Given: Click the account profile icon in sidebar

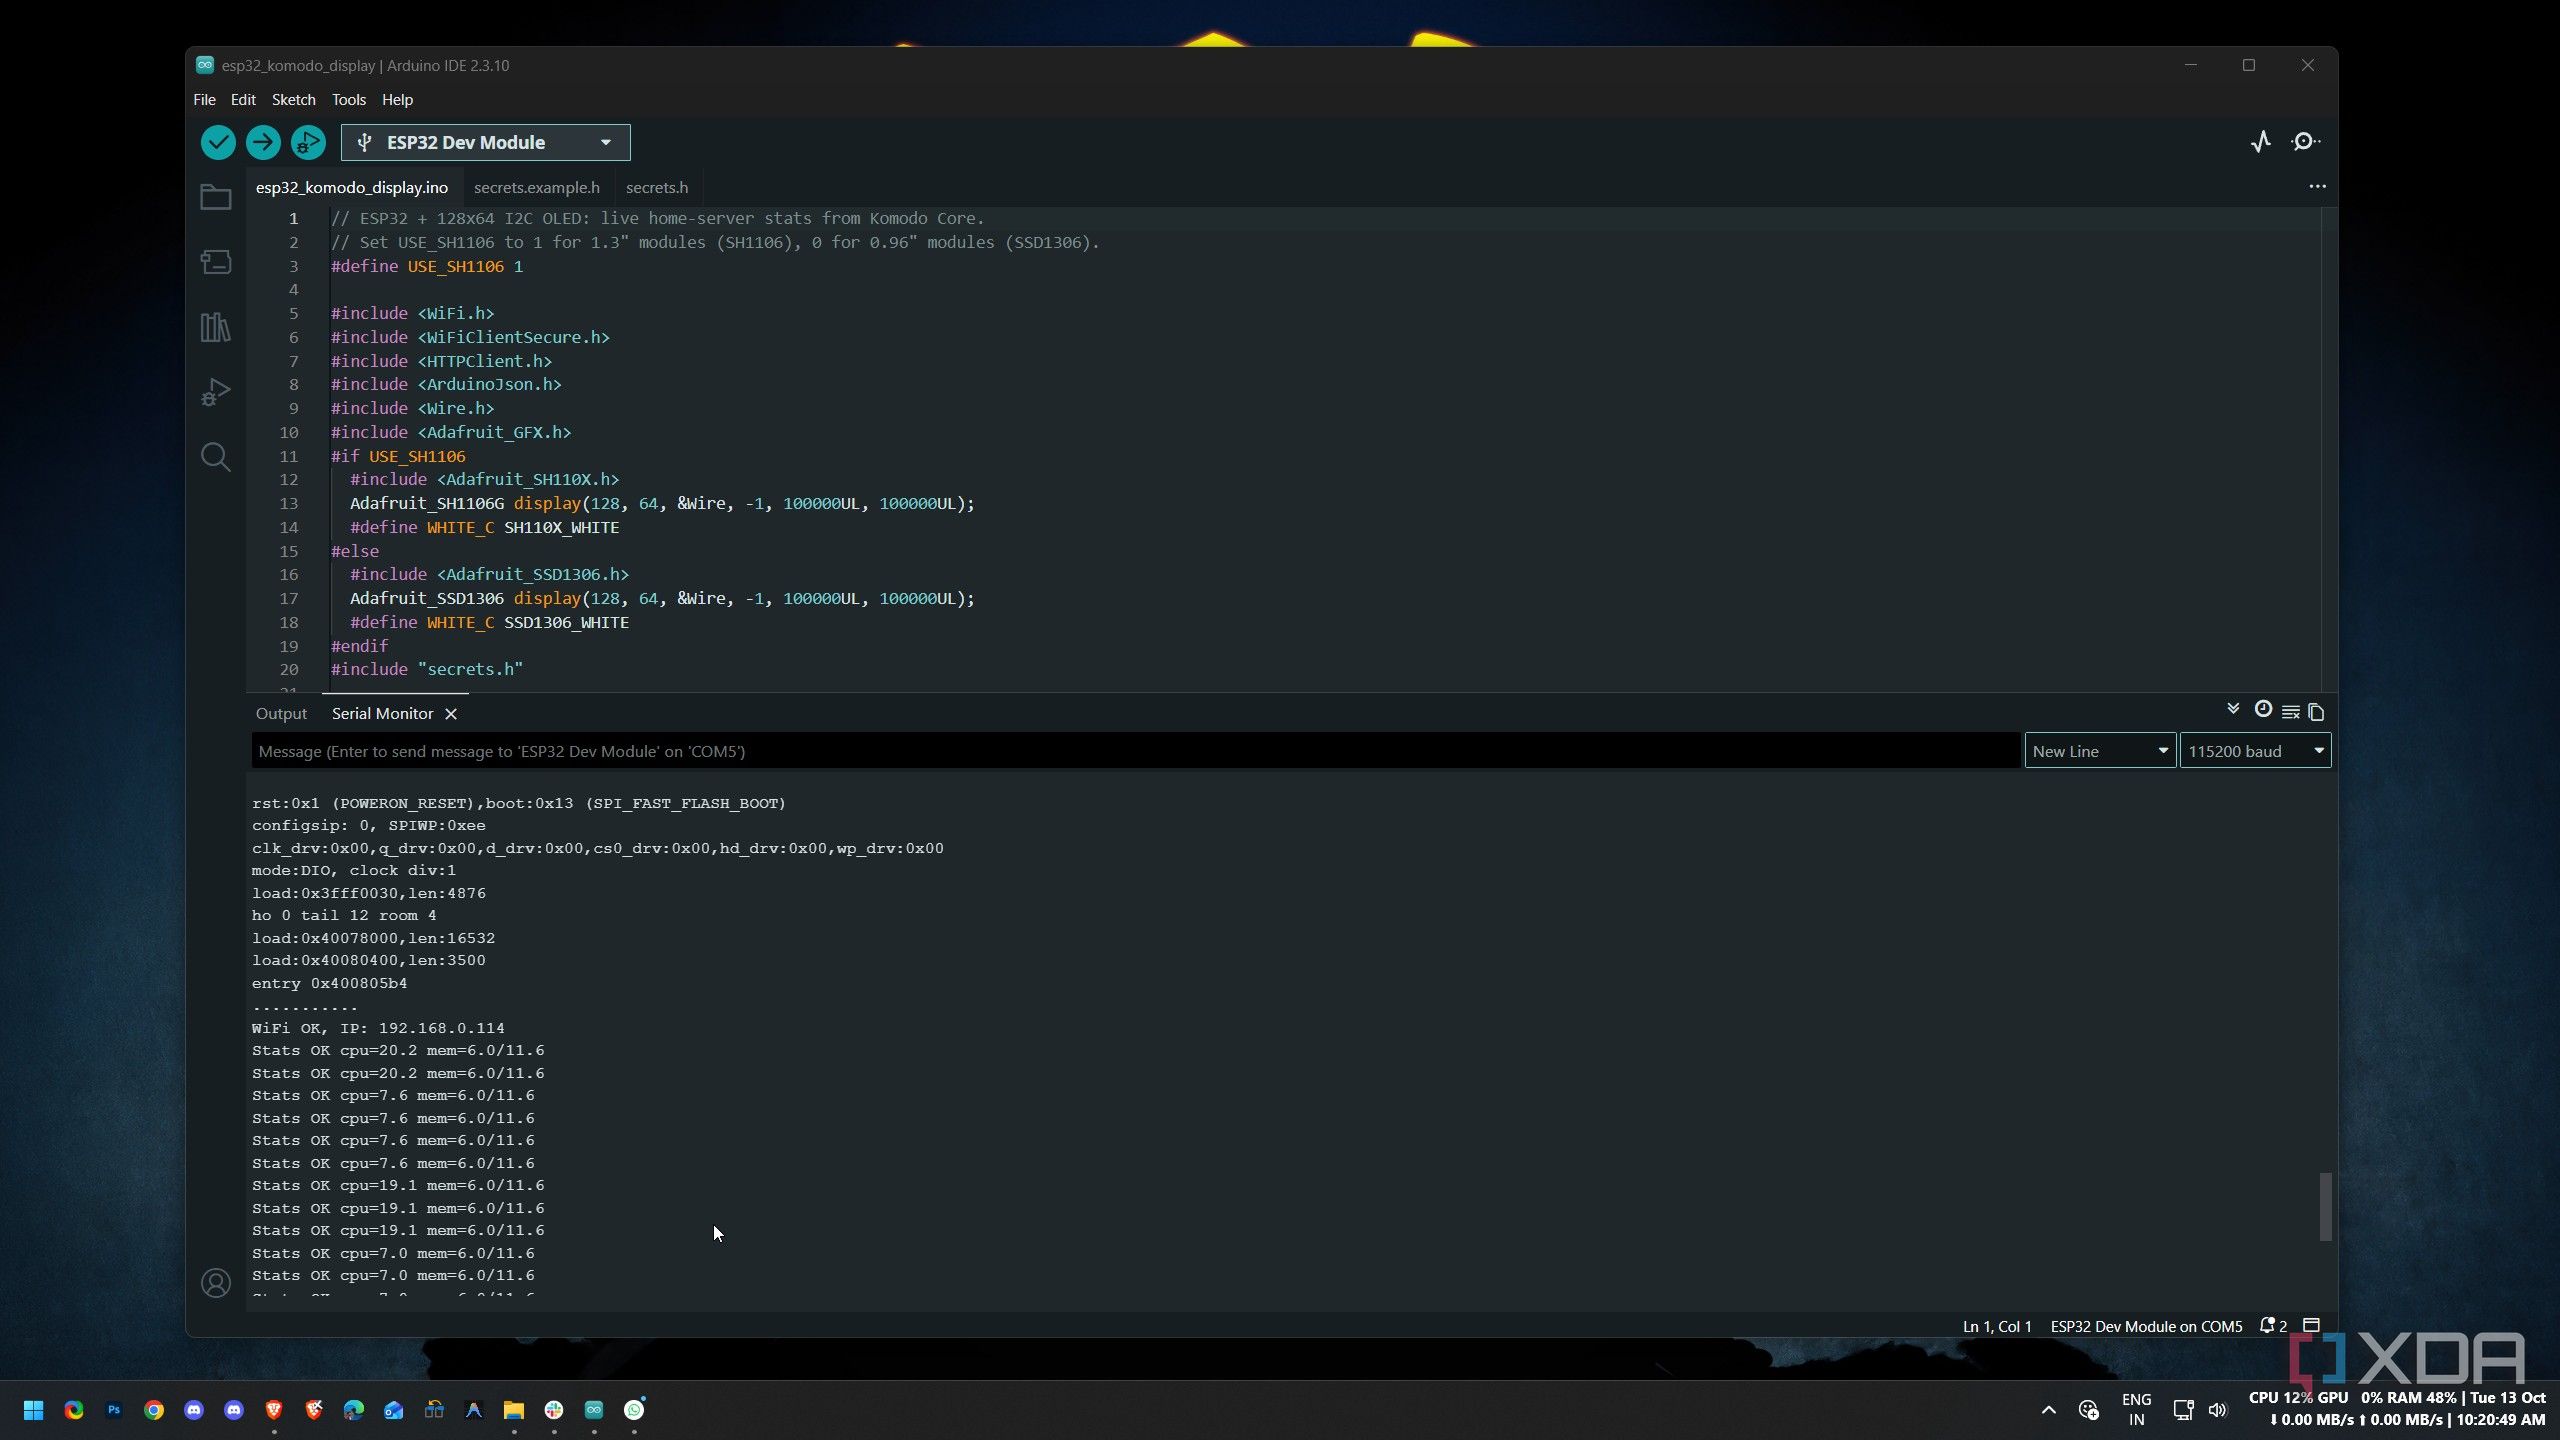Looking at the screenshot, I should (x=216, y=1283).
